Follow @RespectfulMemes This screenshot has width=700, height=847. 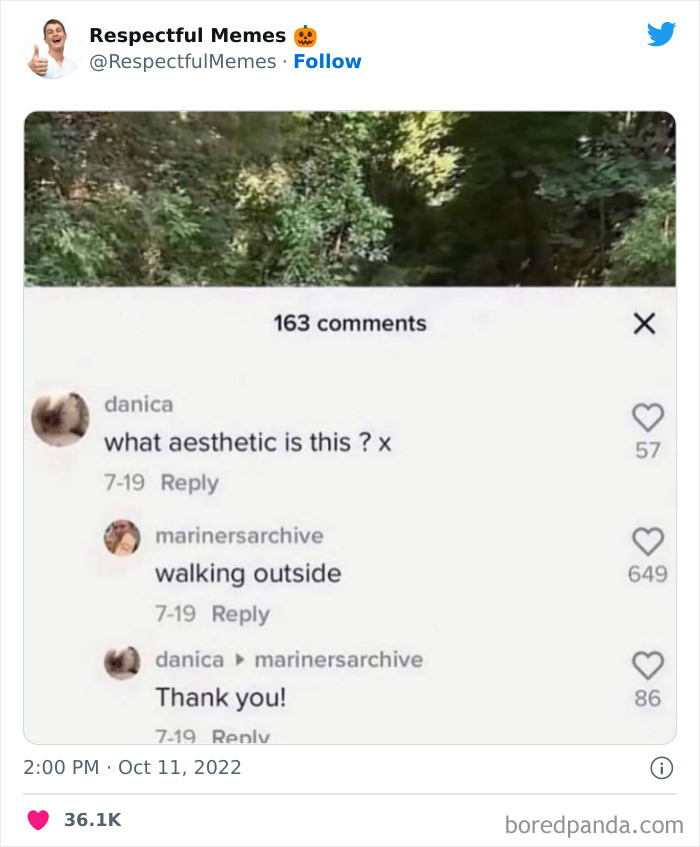pyautogui.click(x=328, y=61)
